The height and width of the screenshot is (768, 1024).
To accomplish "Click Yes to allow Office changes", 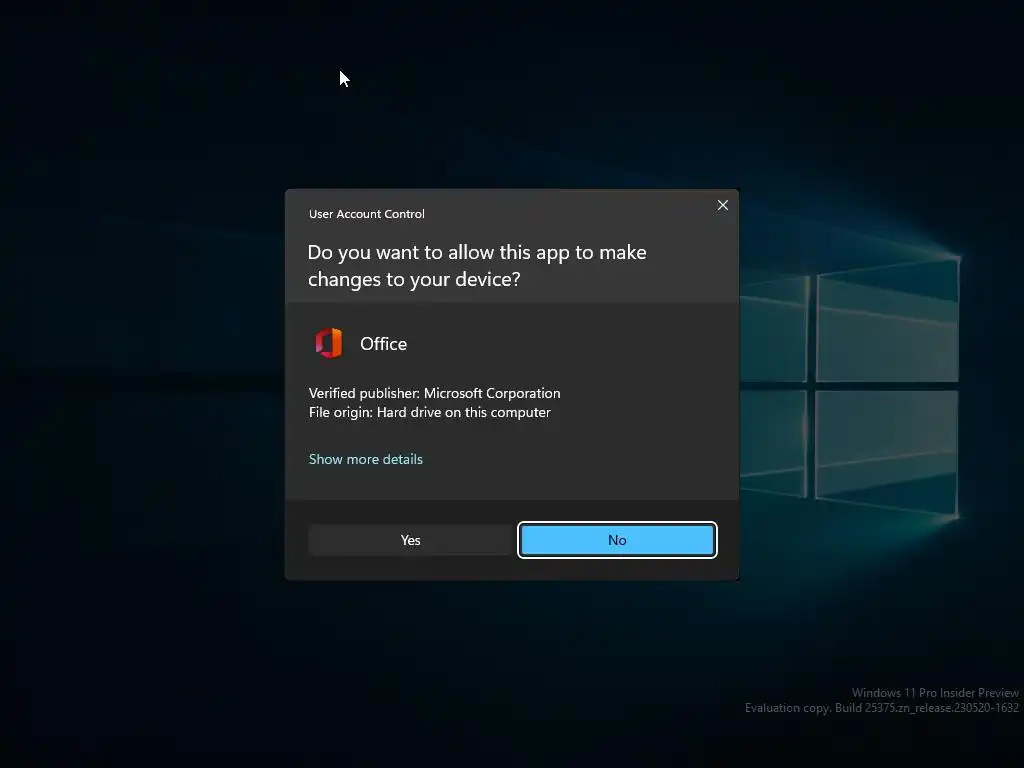I will [410, 540].
